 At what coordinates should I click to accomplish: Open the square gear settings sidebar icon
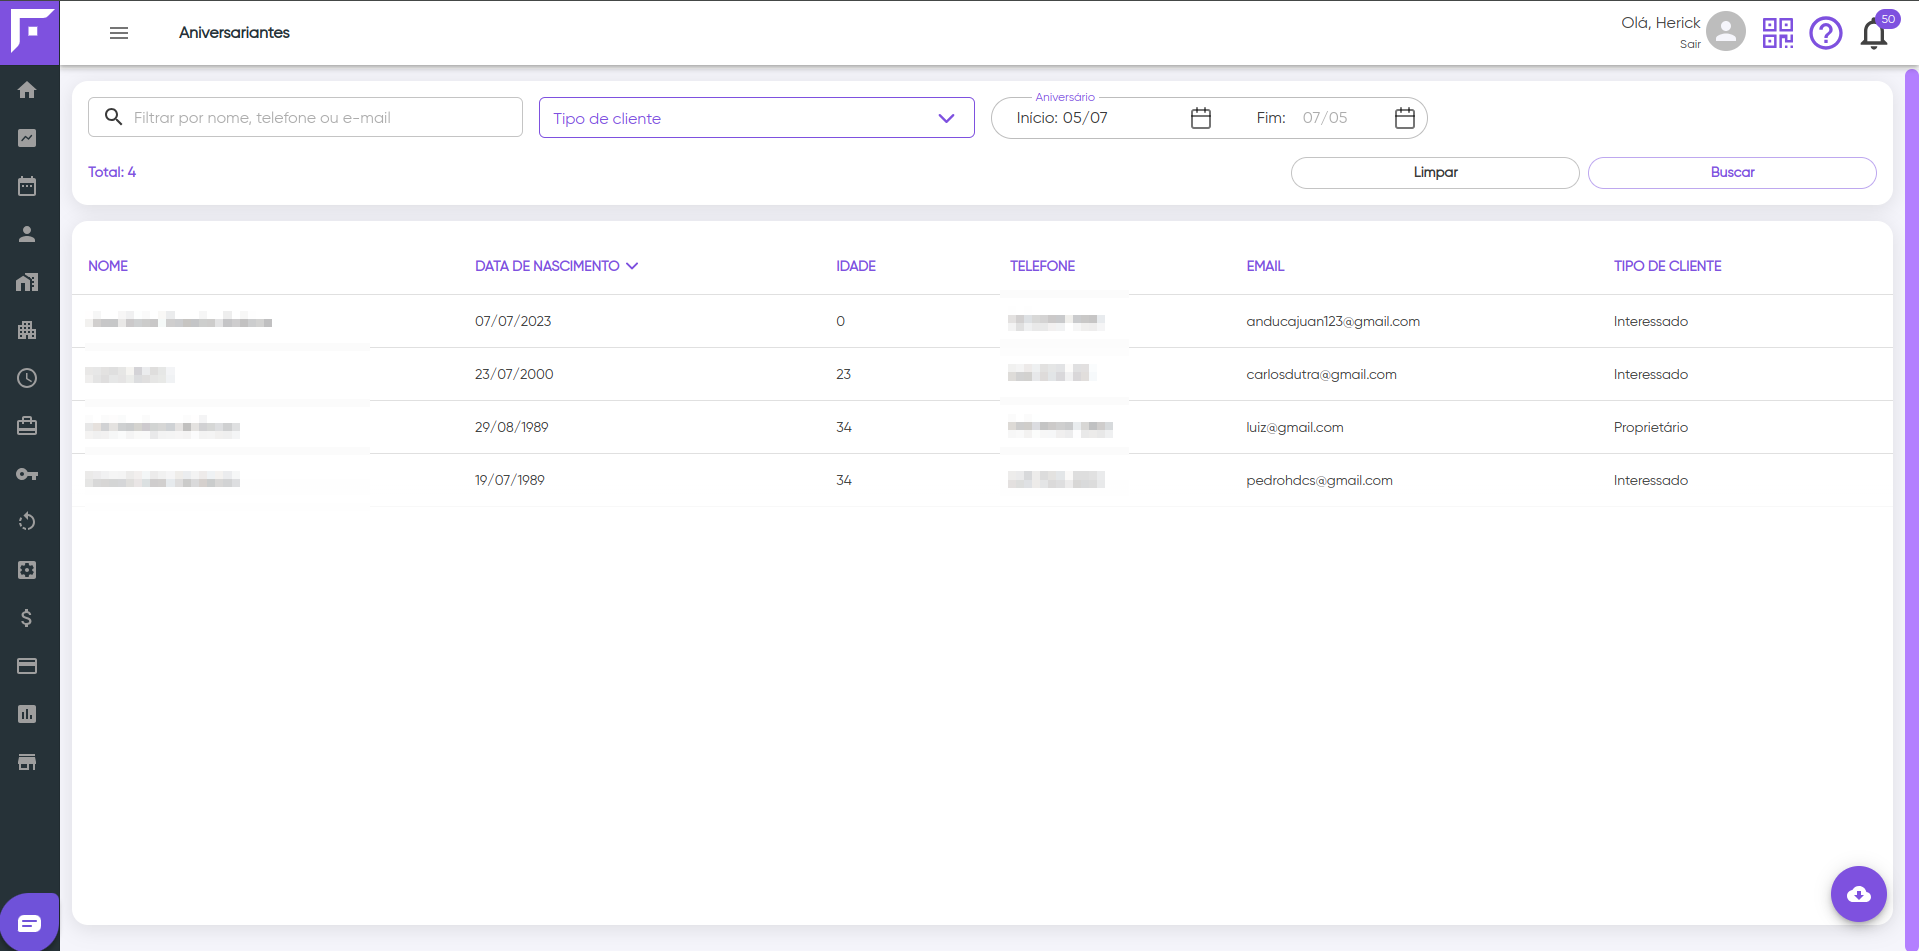27,570
